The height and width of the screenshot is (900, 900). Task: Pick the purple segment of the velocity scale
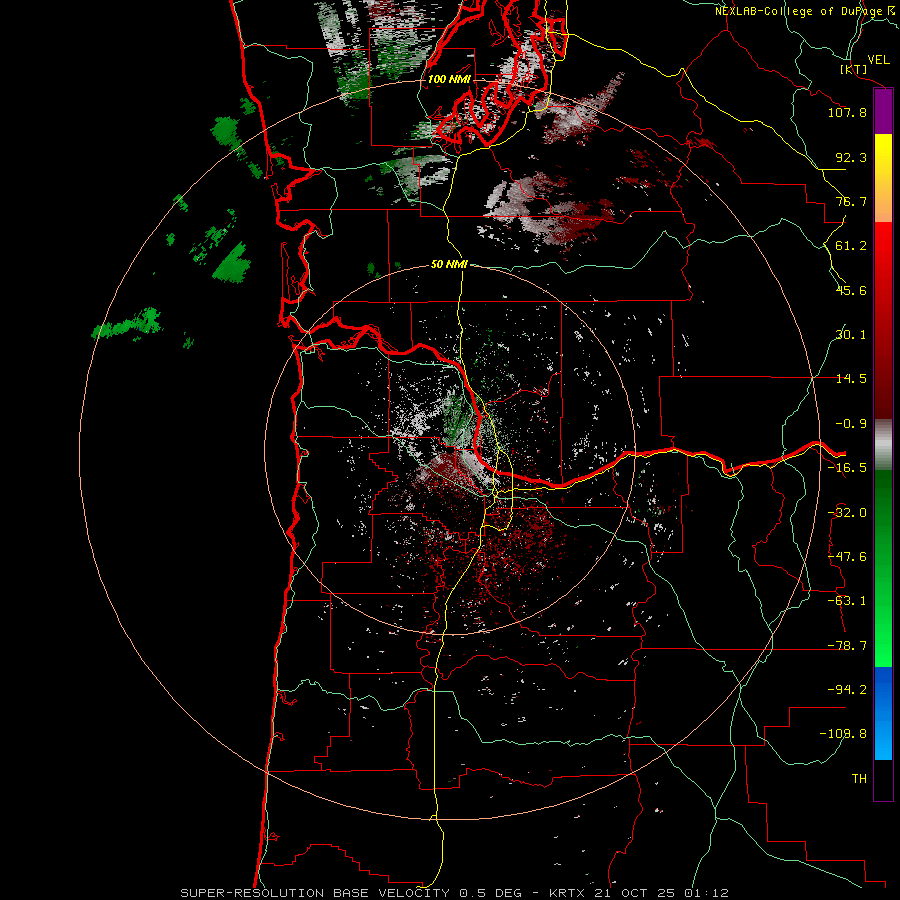point(883,112)
